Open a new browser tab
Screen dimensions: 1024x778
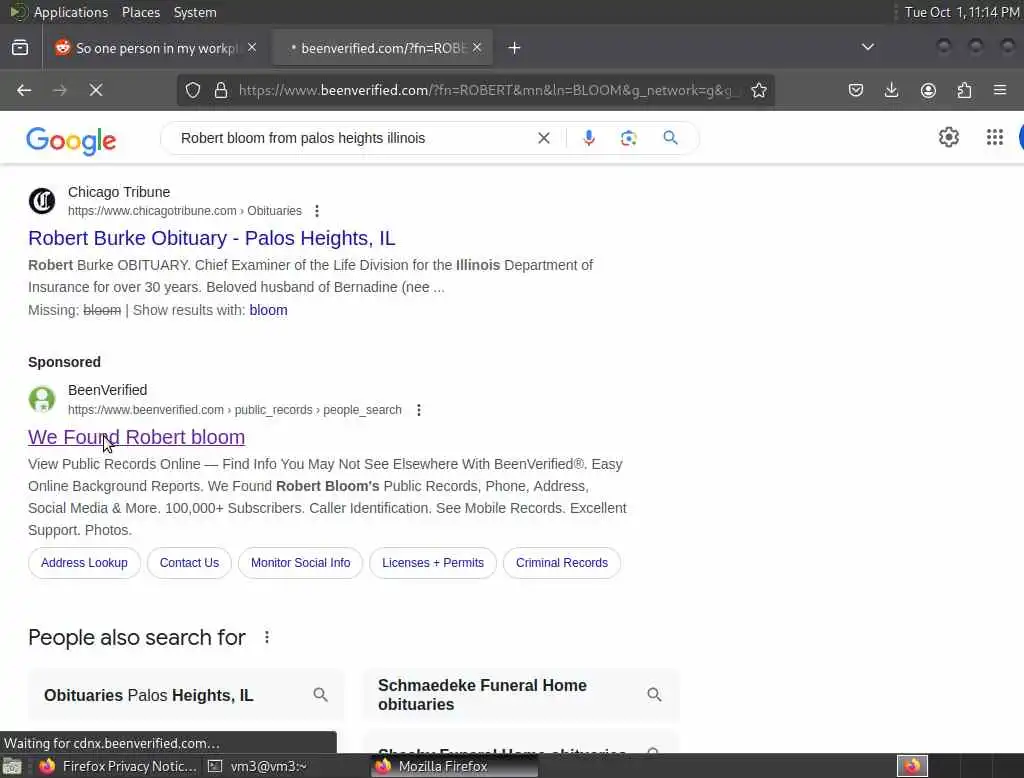coord(515,48)
